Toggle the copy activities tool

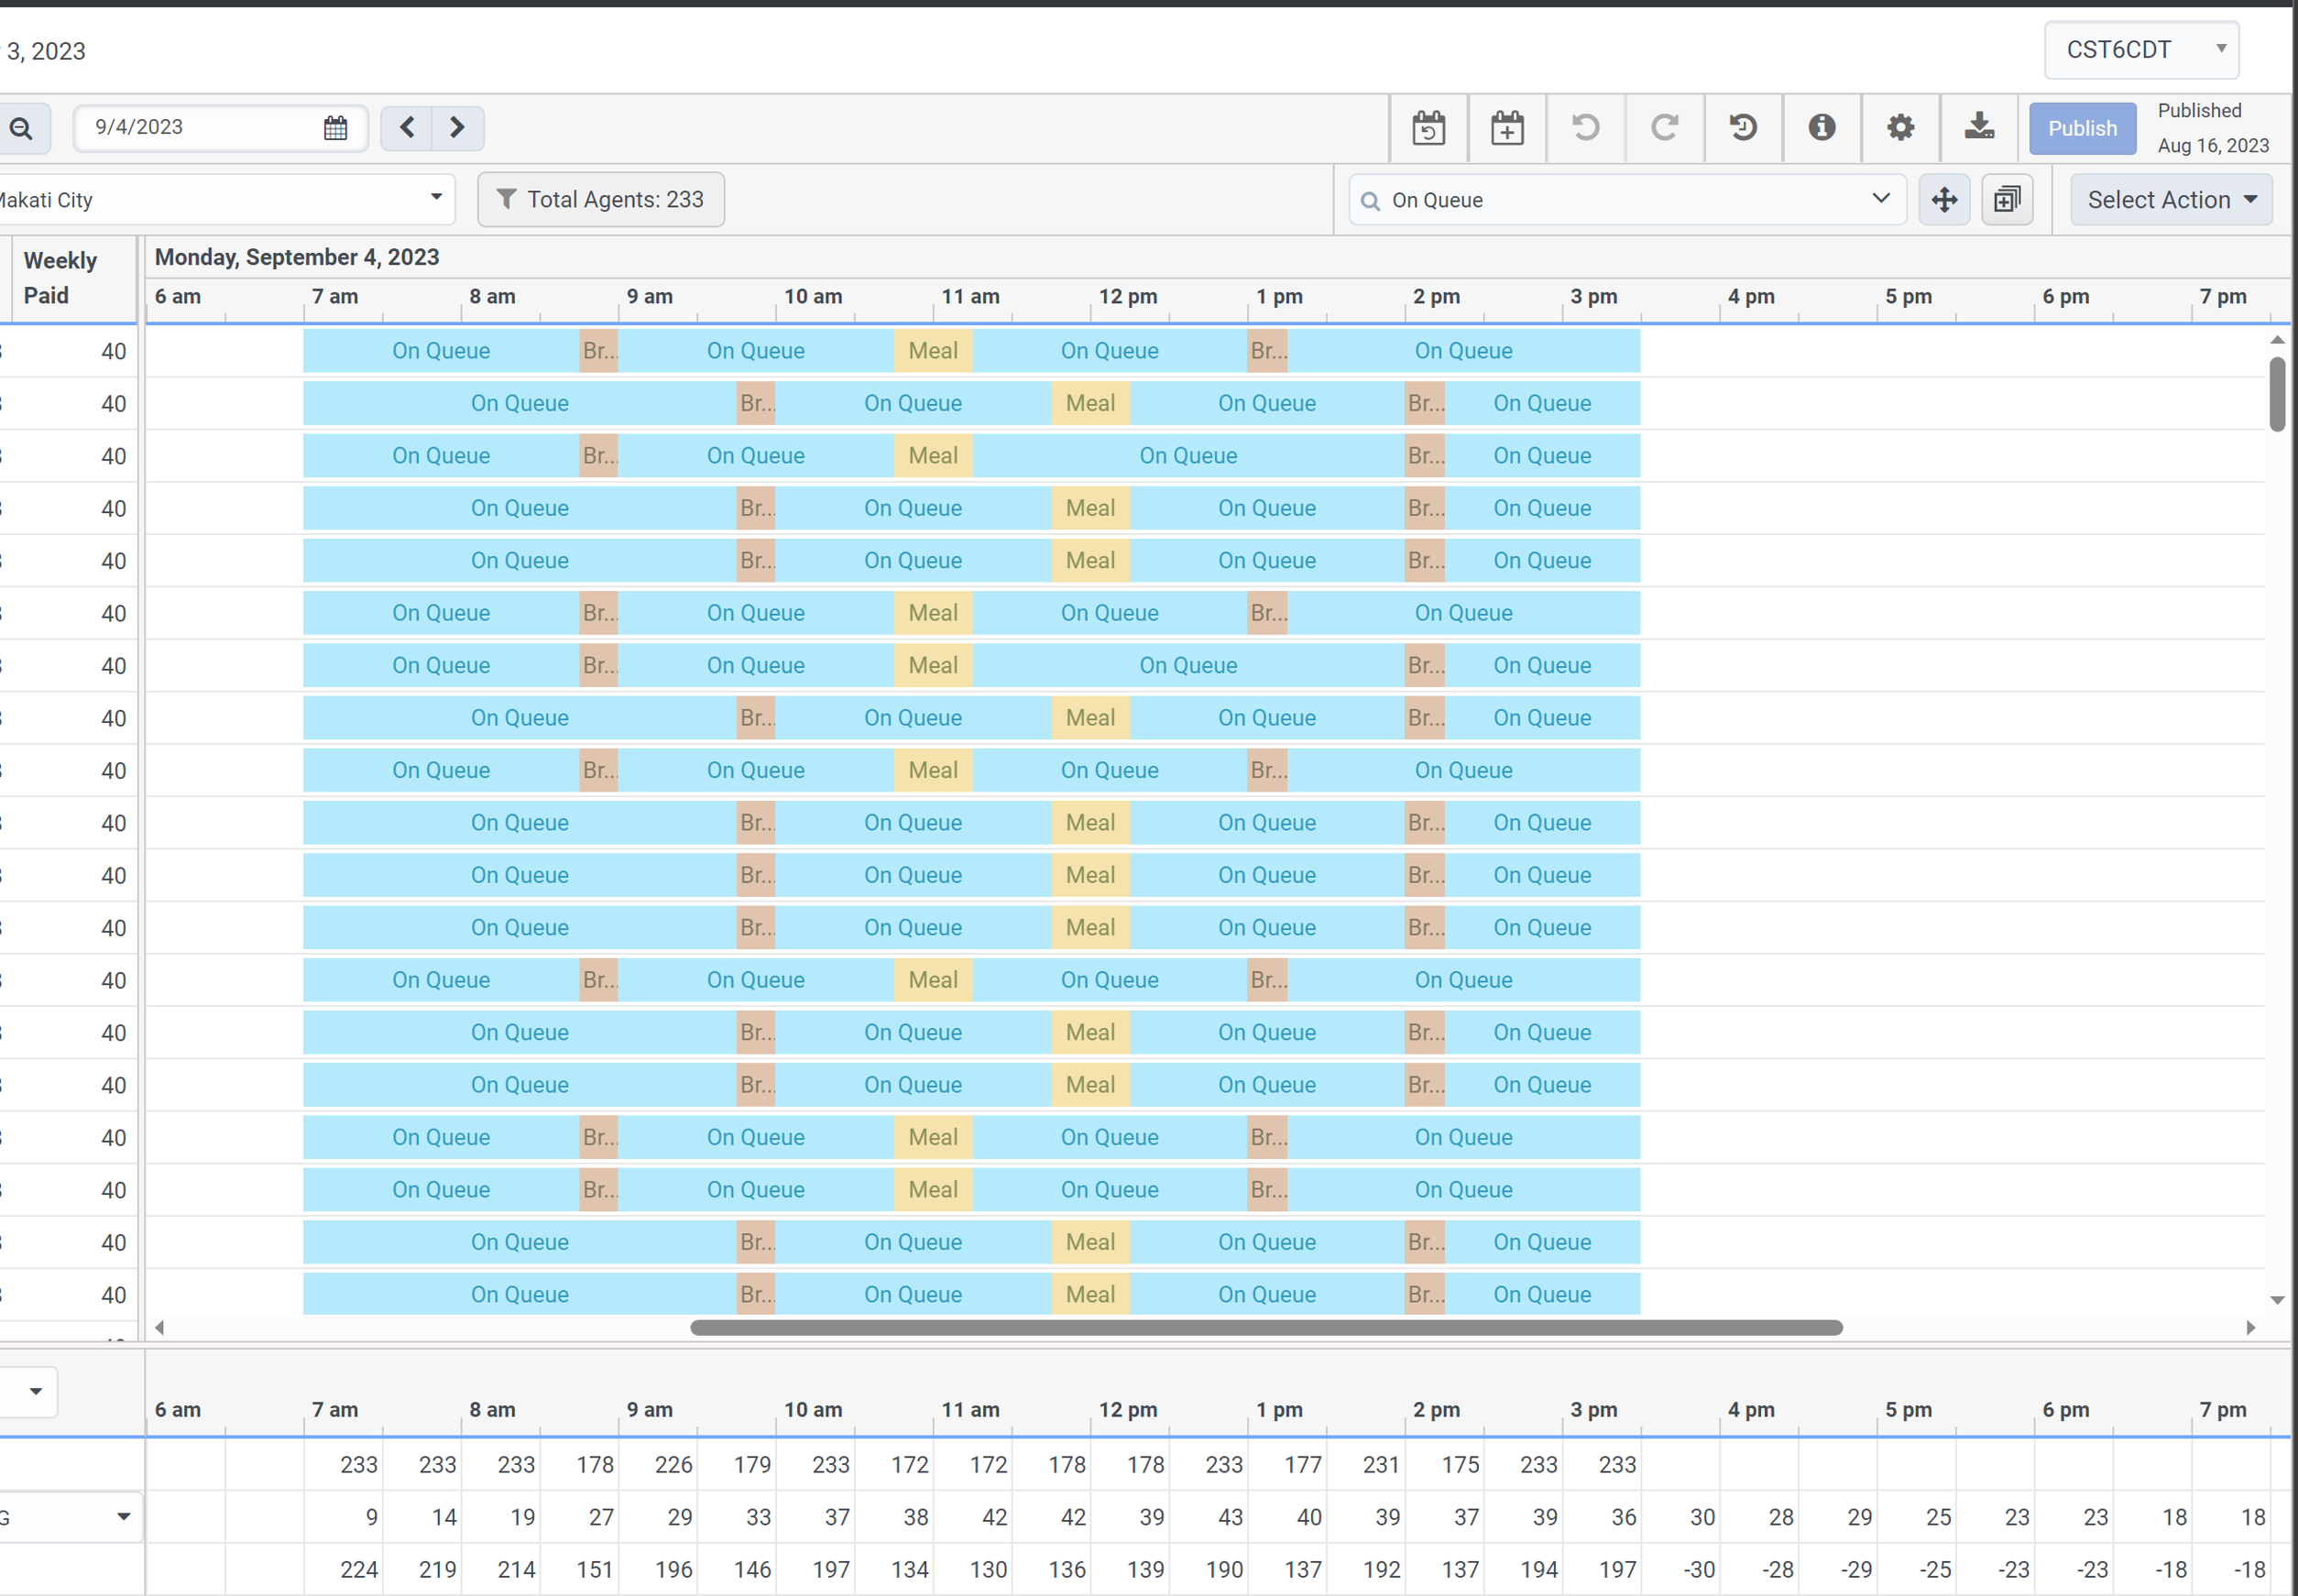tap(2007, 200)
